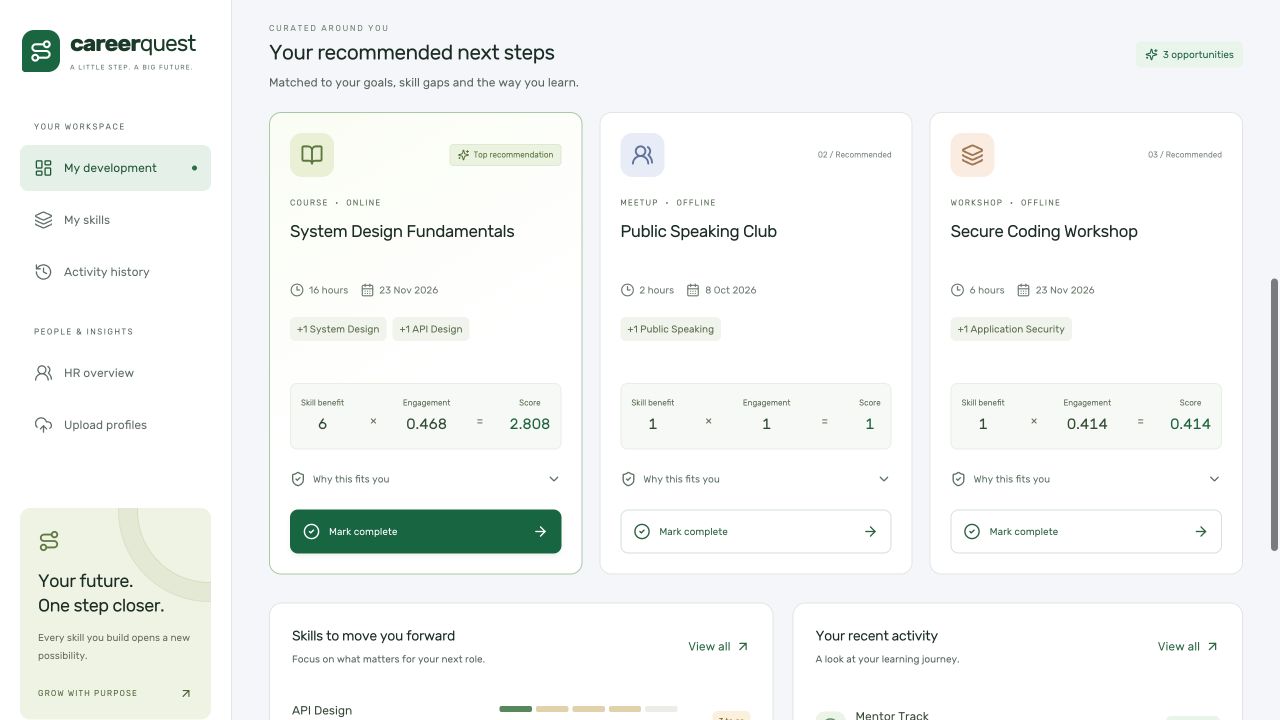Click the layers icon on Secure Coding Workshop

972,155
